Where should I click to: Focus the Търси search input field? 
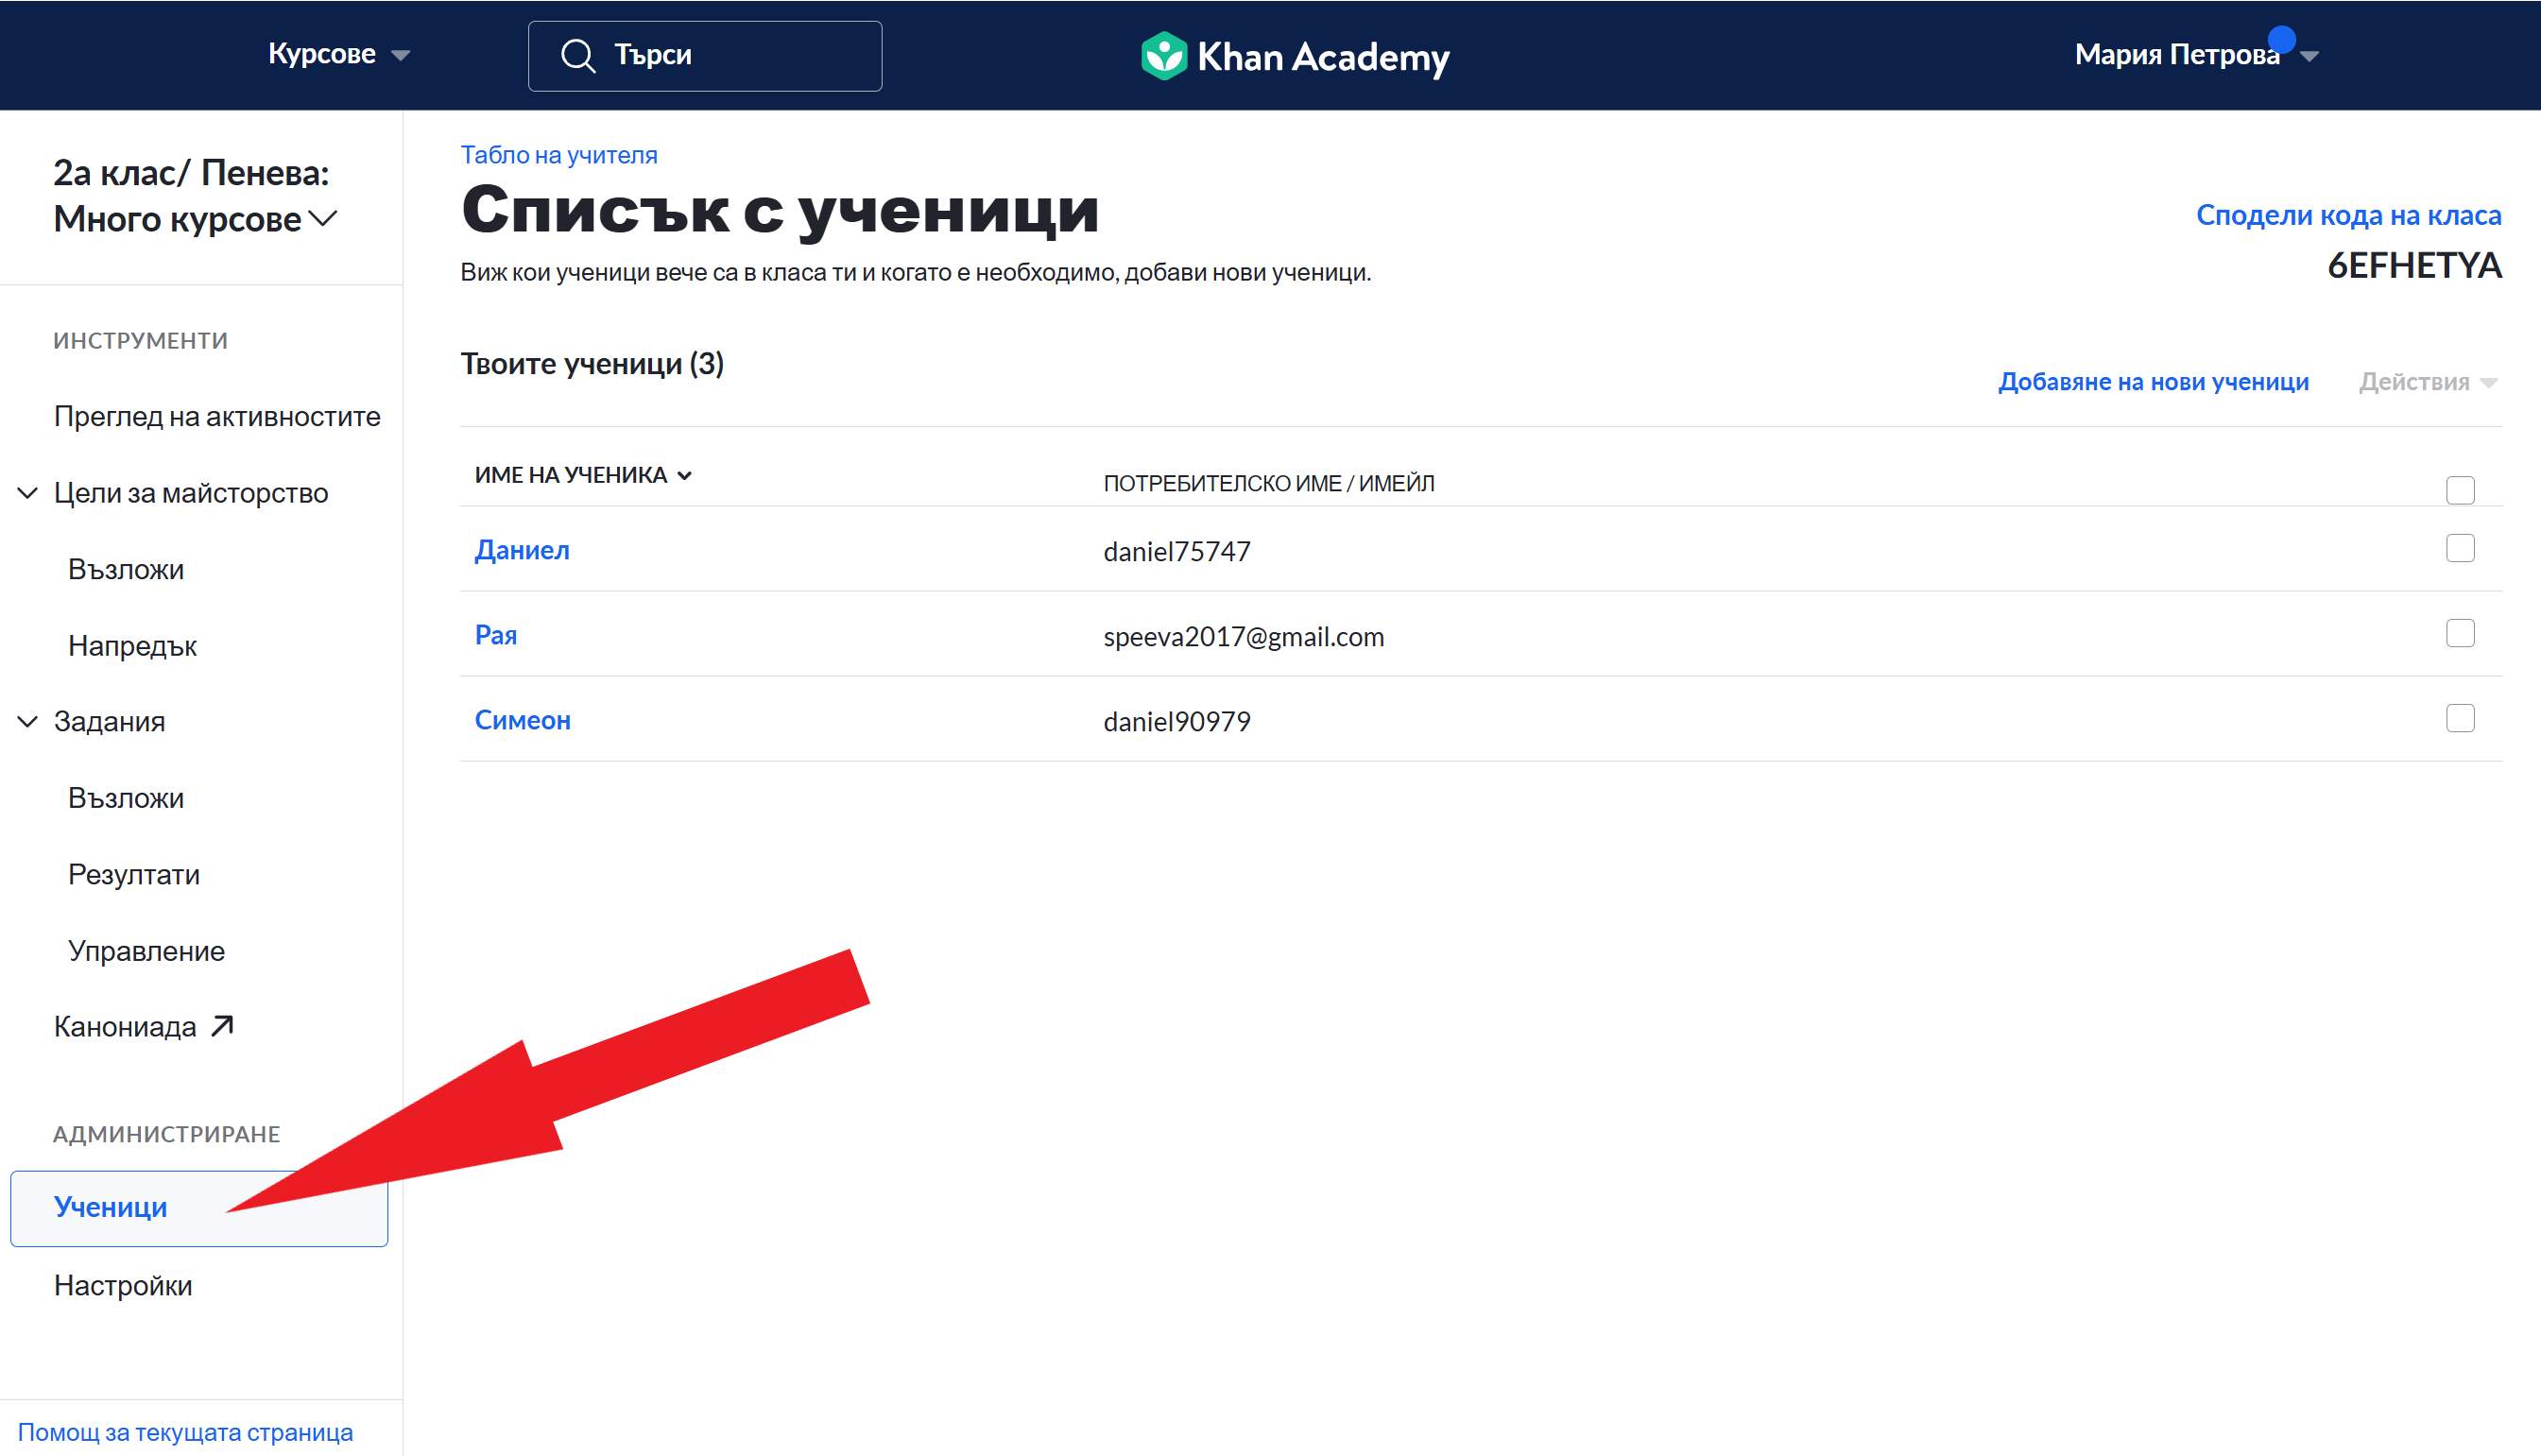pos(705,56)
